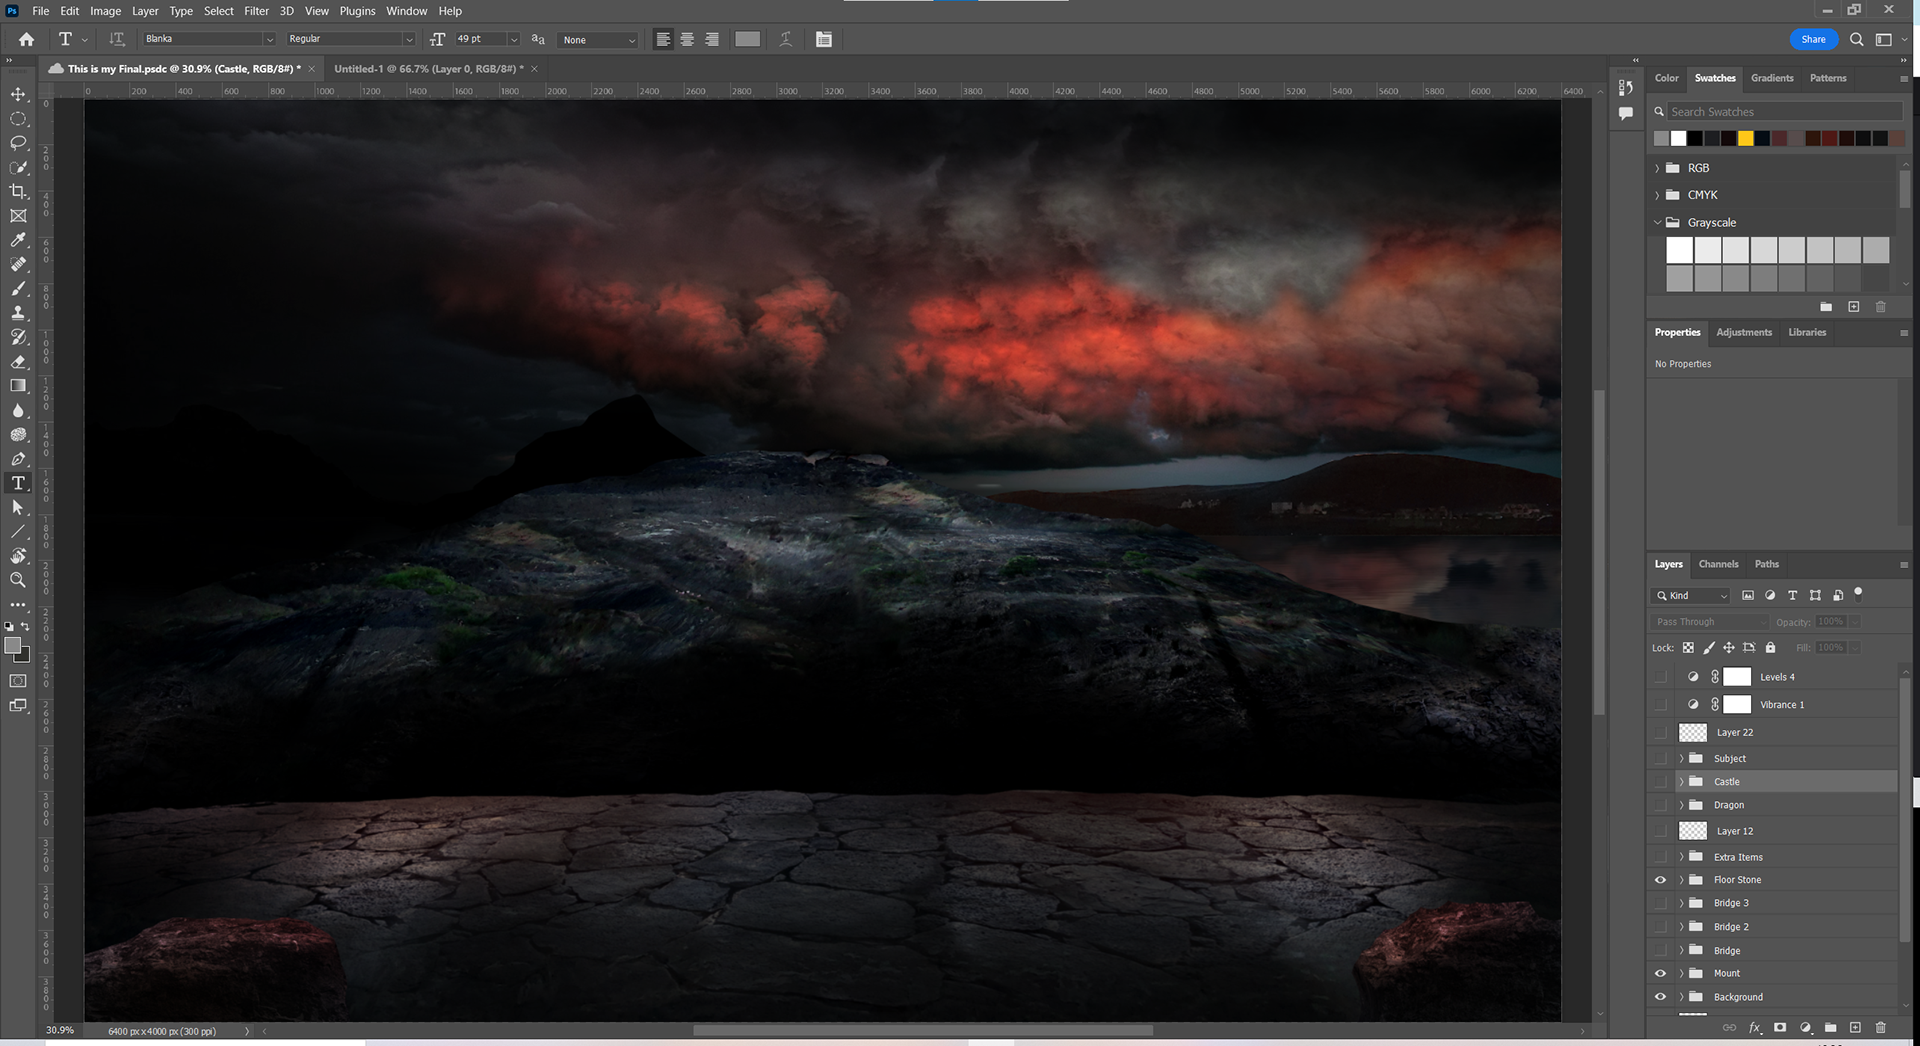Screen dimensions: 1920x1046
Task: Show the Castle group
Action: point(1660,782)
